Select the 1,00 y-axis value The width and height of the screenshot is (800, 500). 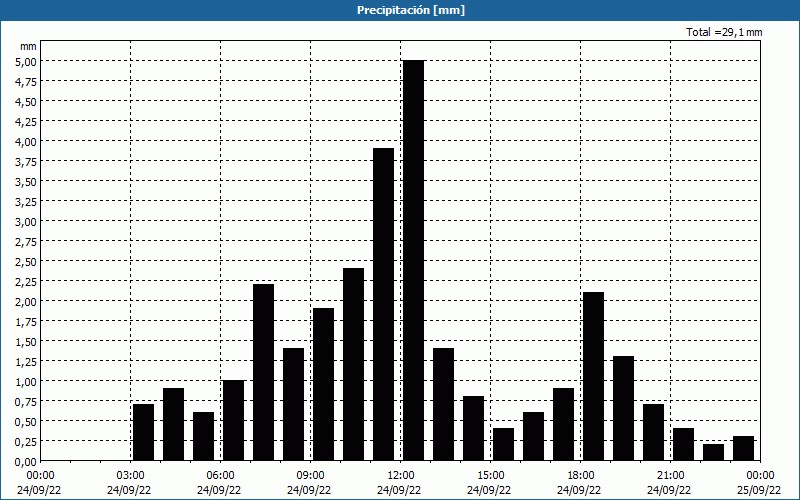coord(26,382)
